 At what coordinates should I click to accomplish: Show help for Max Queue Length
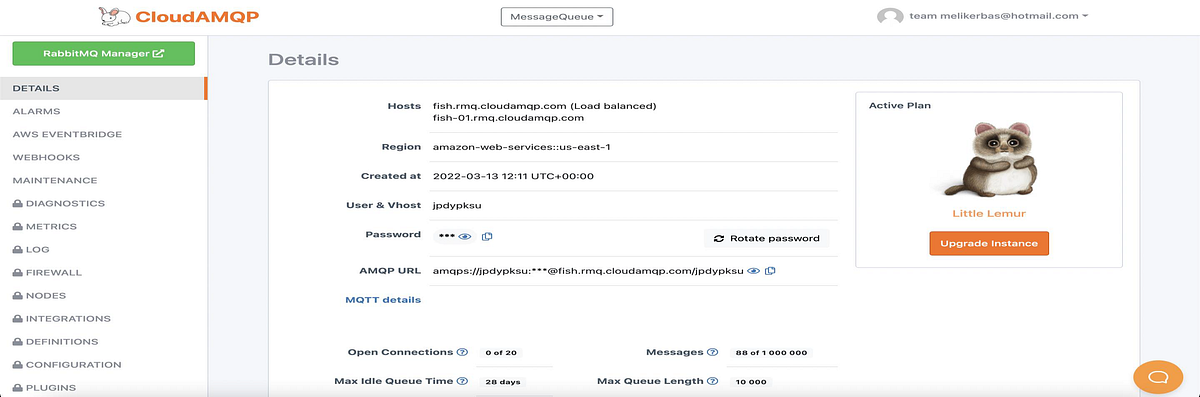(712, 381)
